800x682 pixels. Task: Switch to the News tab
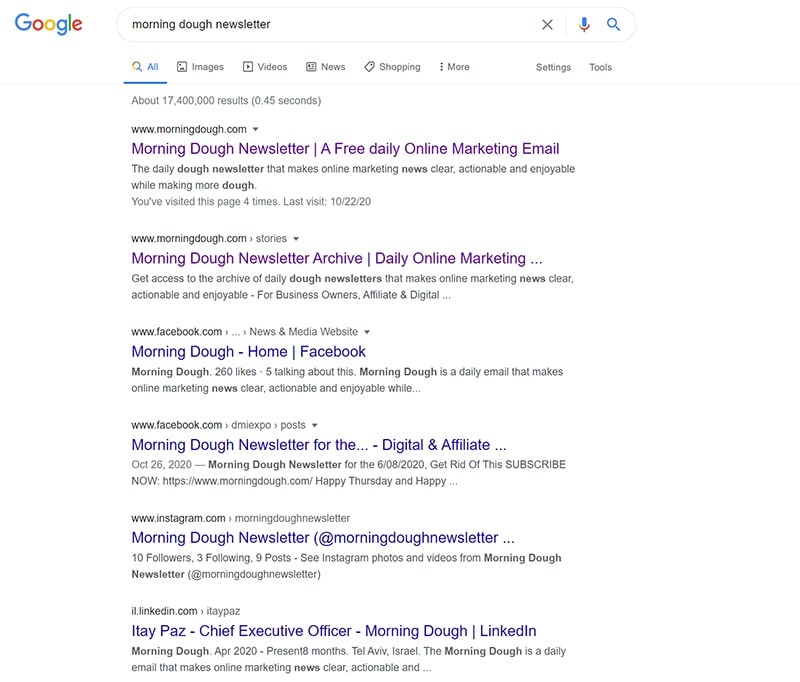[326, 67]
